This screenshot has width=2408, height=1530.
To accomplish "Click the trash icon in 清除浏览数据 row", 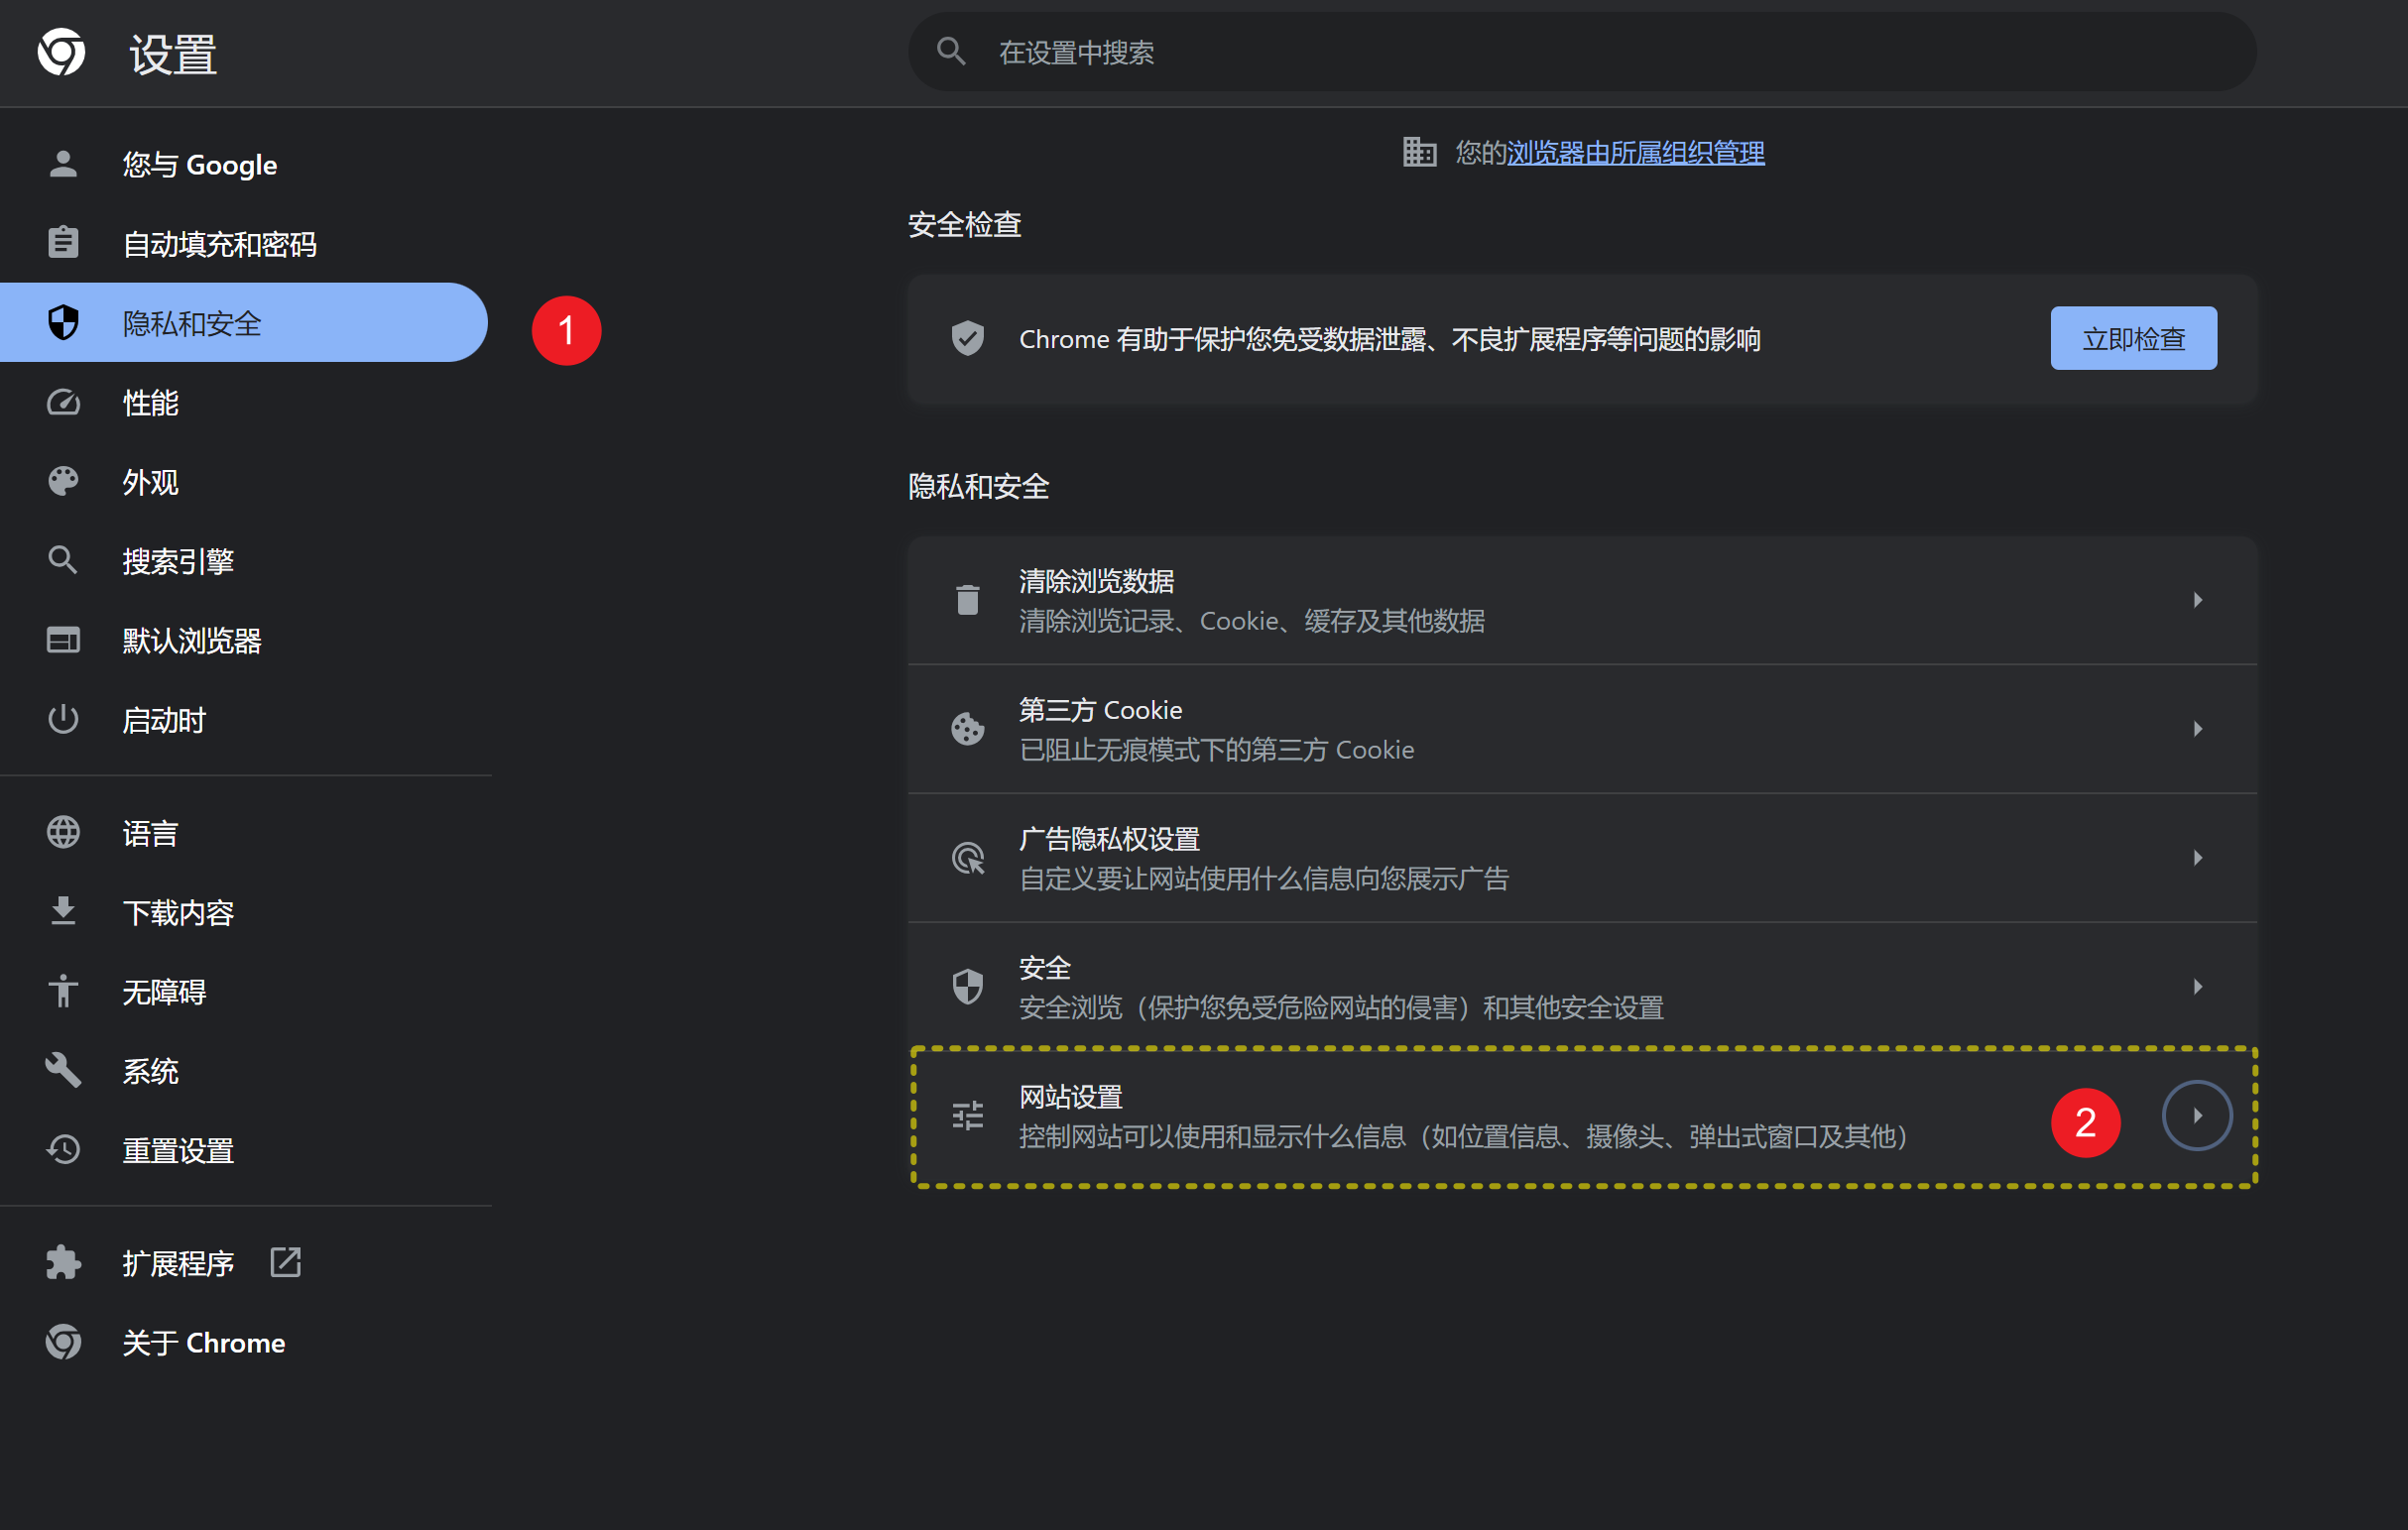I will [967, 600].
